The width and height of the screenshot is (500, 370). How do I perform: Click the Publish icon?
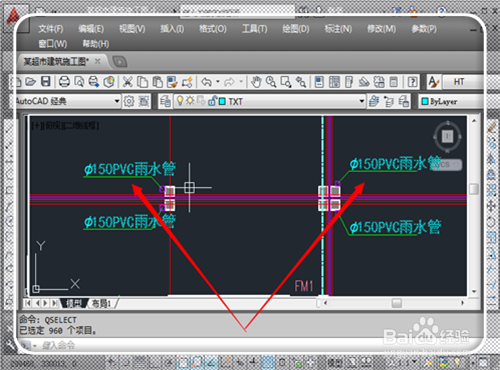pyautogui.click(x=94, y=82)
